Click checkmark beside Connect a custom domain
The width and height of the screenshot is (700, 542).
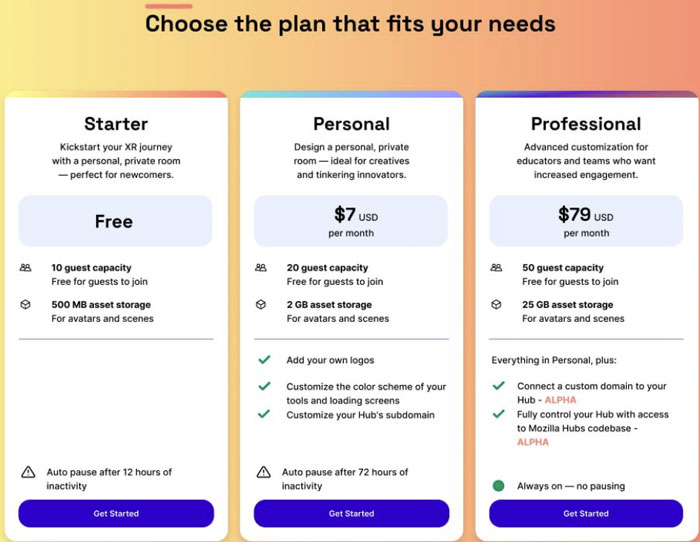point(499,385)
